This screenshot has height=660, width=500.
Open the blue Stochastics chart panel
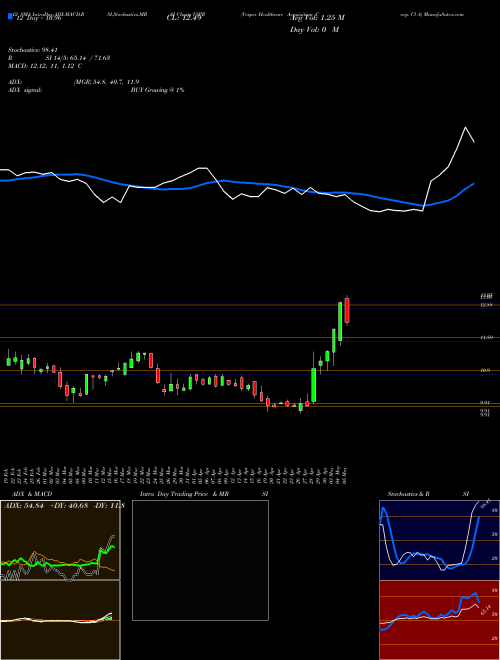[x=439, y=540]
